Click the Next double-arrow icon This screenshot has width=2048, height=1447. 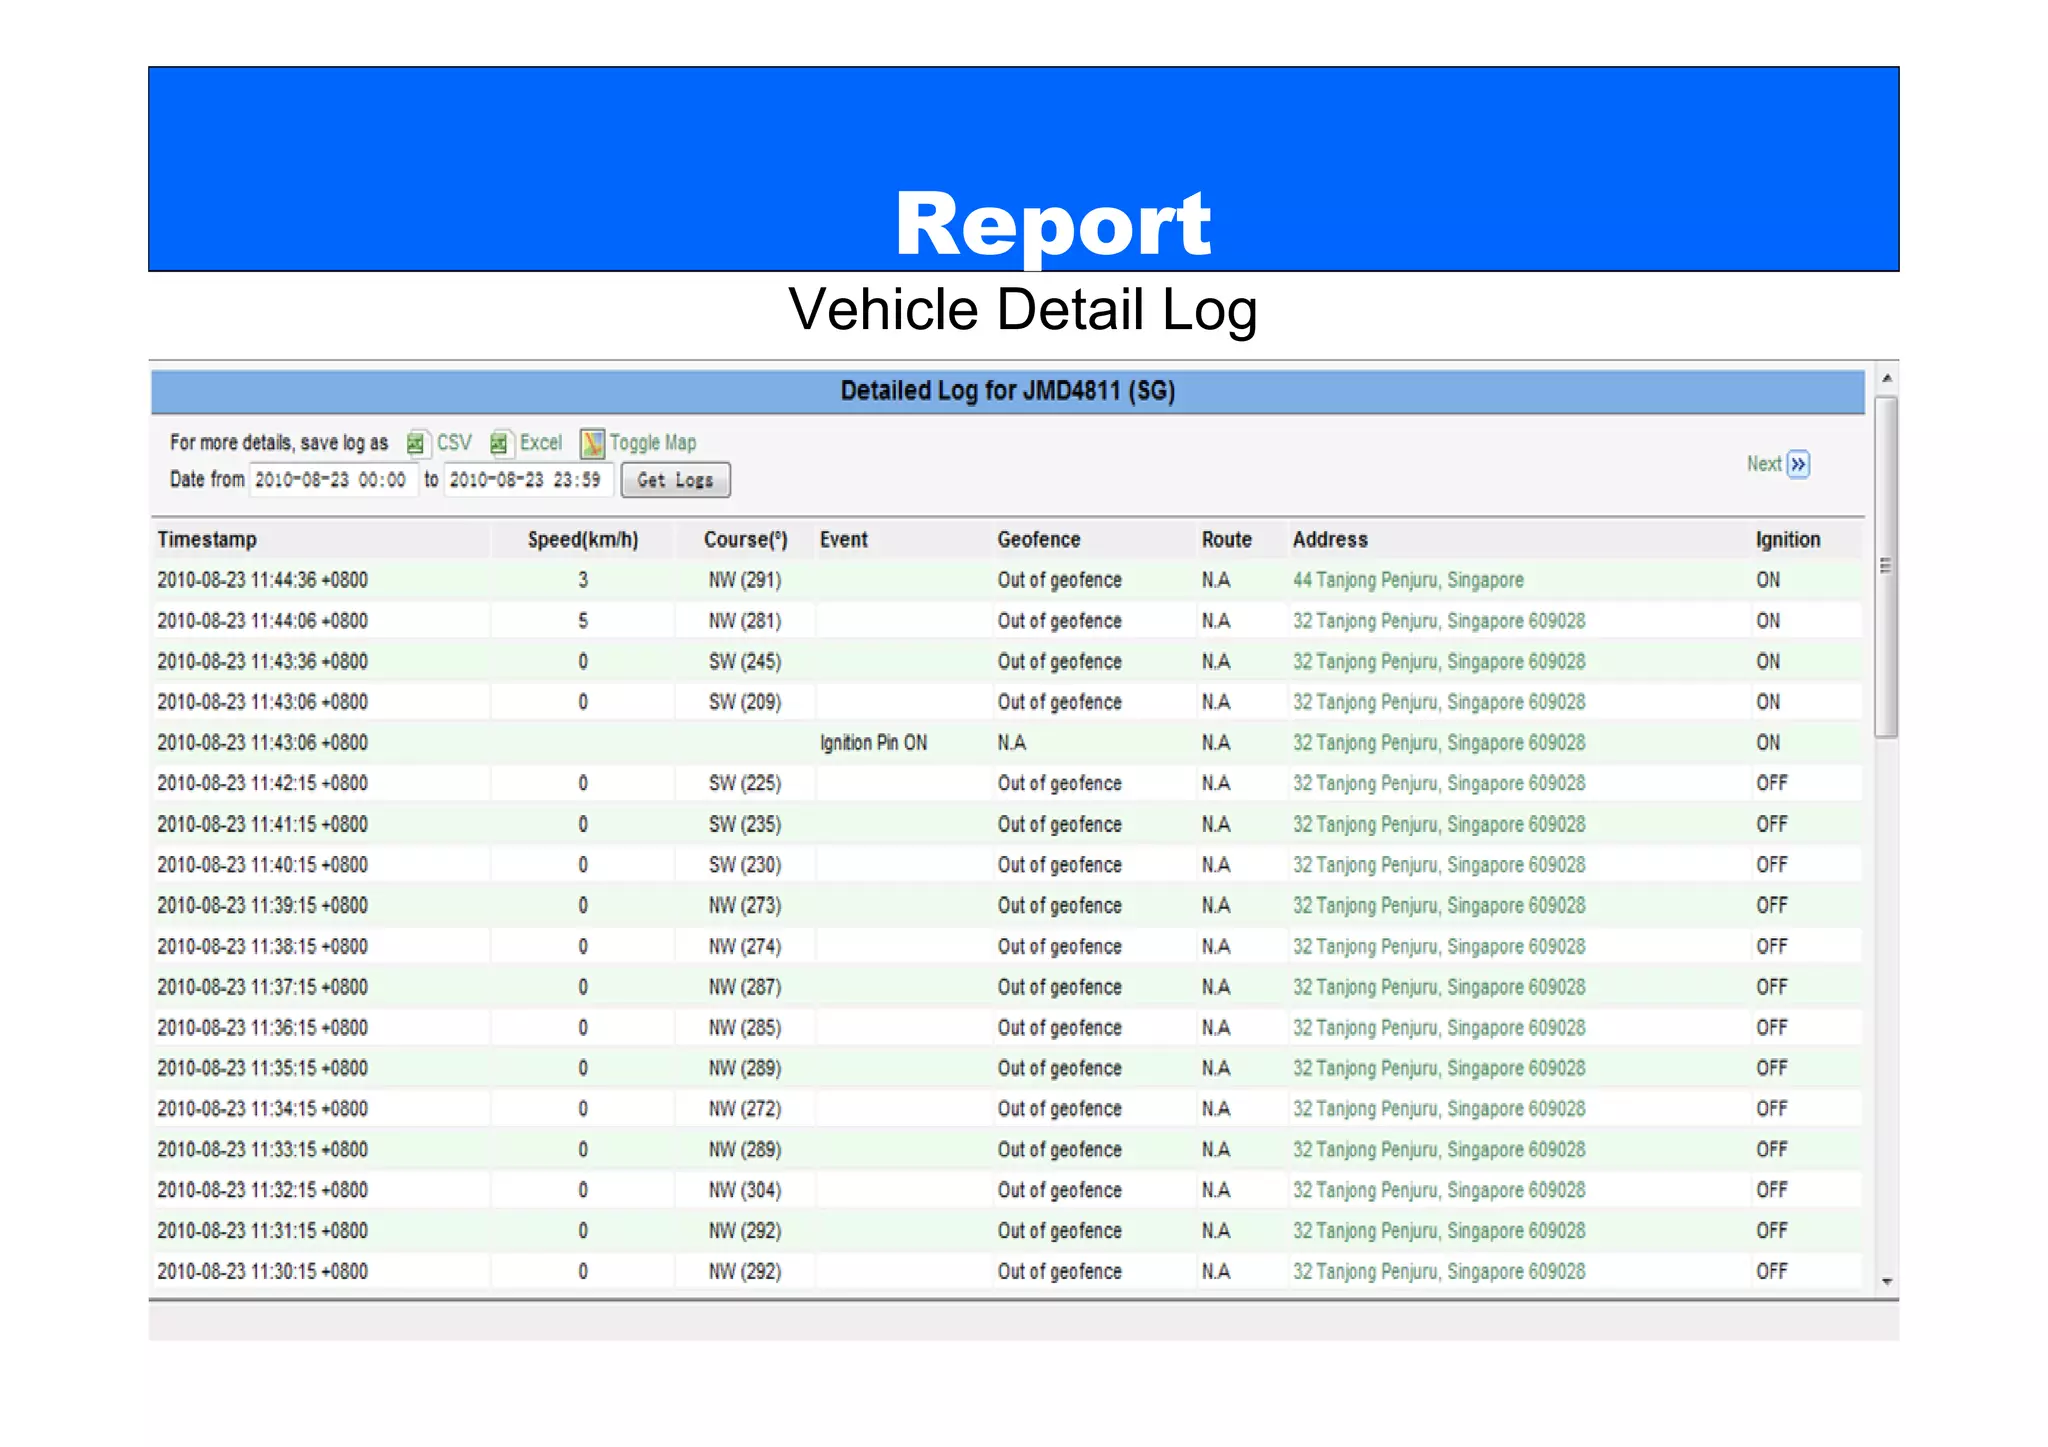[x=1798, y=464]
